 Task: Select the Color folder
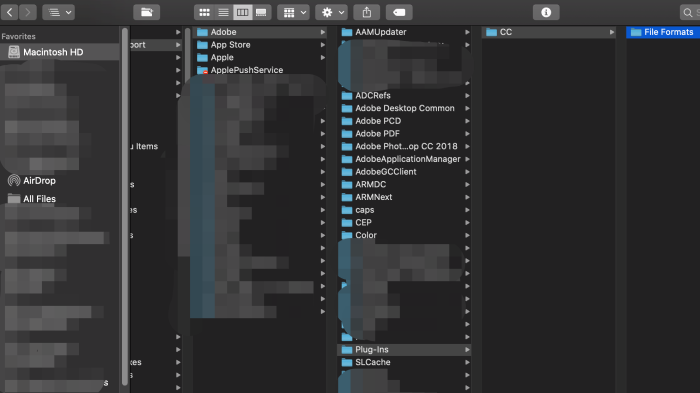405,235
